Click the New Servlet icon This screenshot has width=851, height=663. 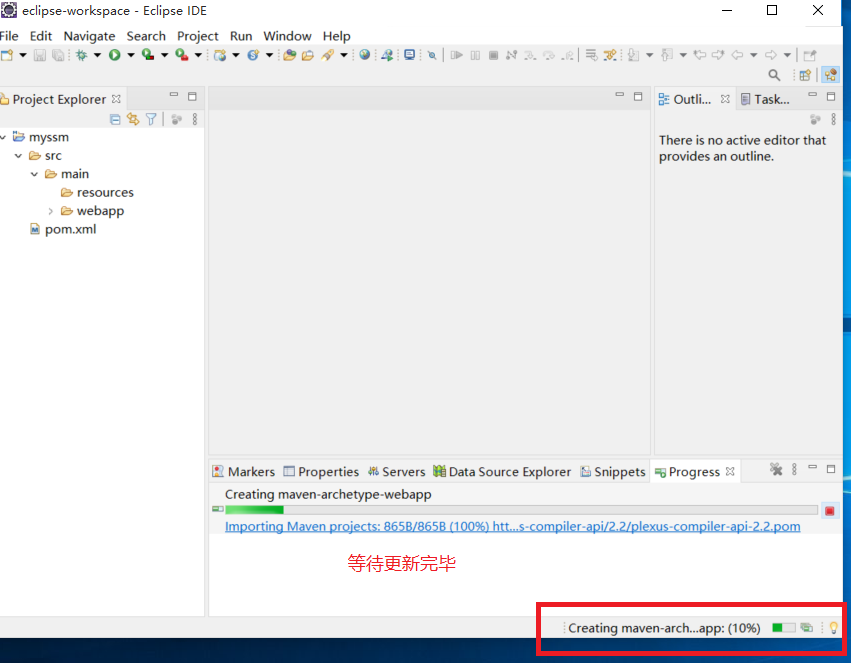click(x=253, y=55)
